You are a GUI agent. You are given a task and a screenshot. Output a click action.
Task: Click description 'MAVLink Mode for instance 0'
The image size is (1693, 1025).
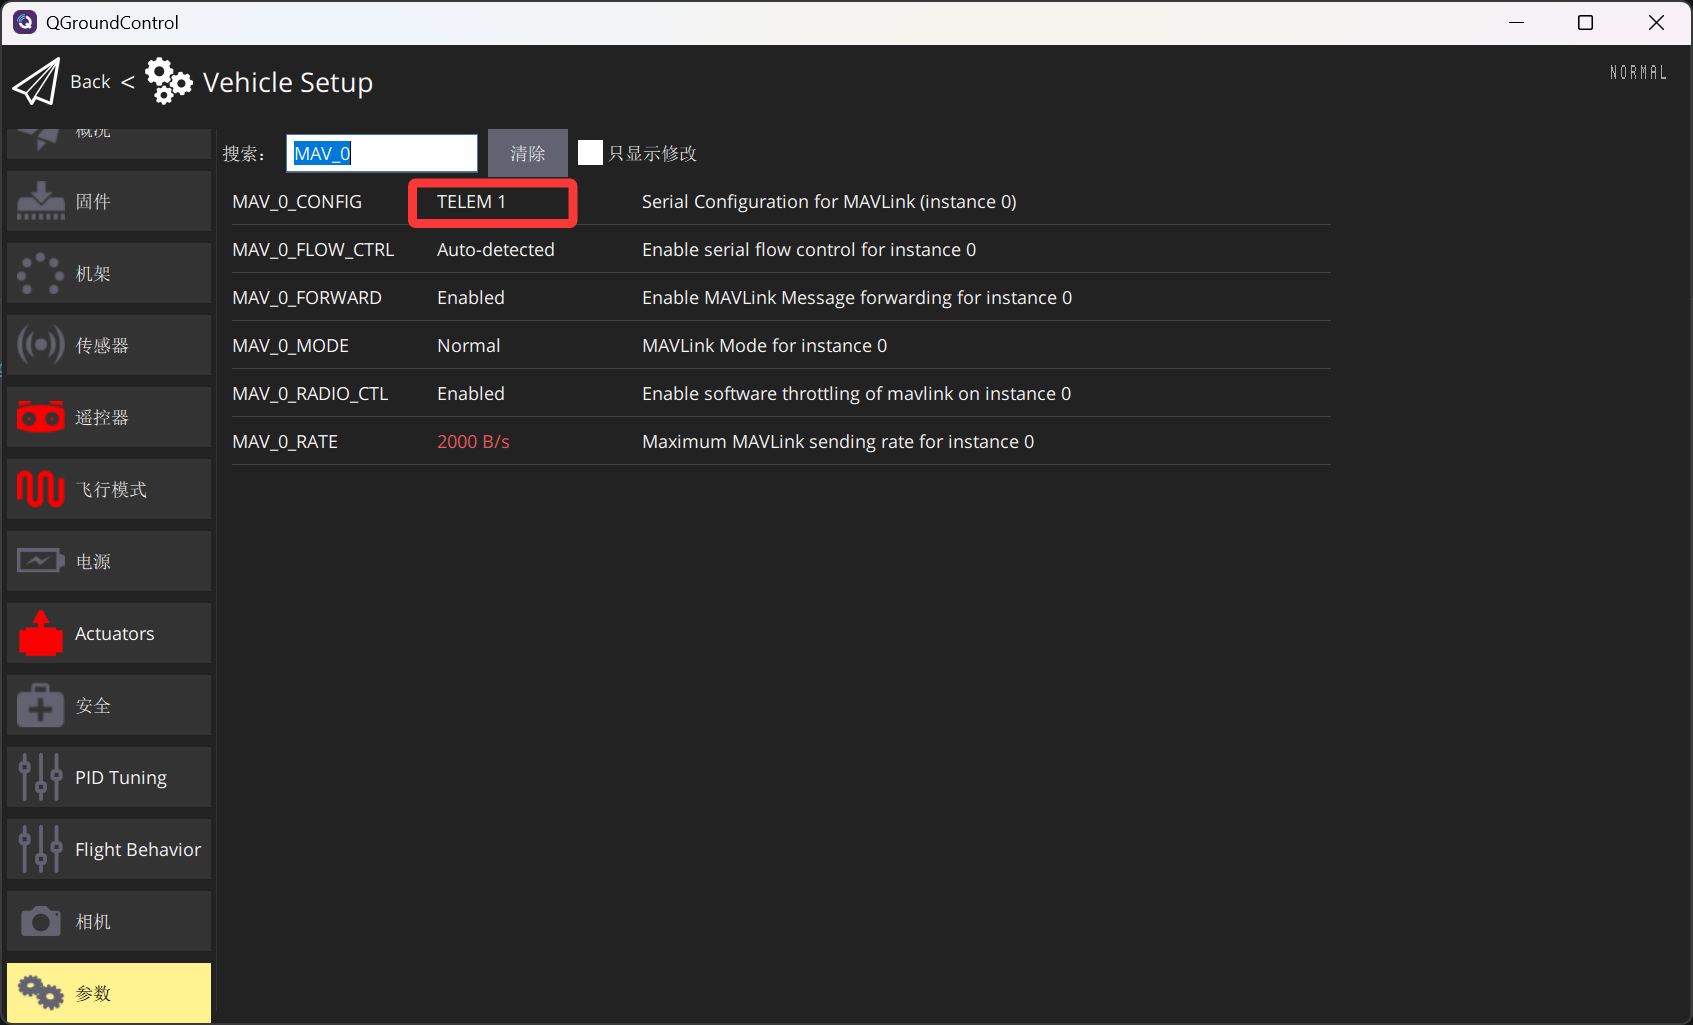click(765, 346)
